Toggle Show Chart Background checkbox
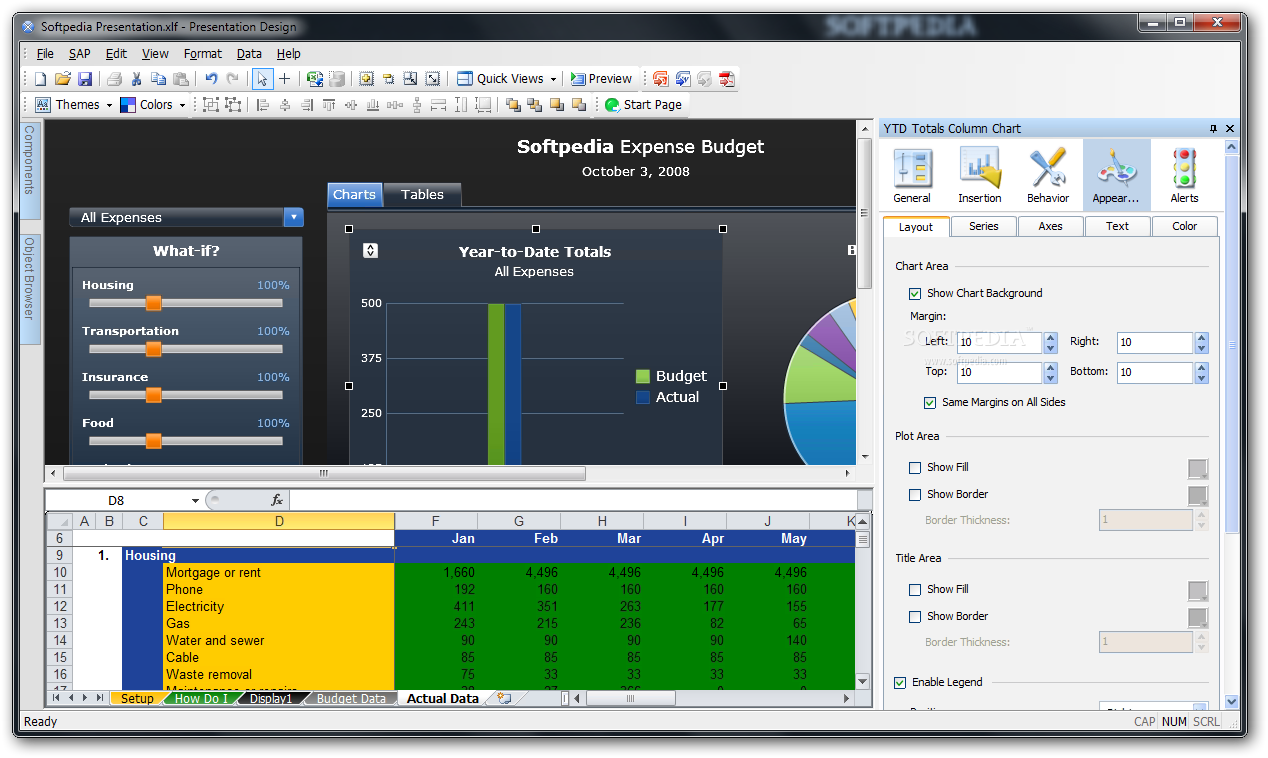The width and height of the screenshot is (1268, 758). click(x=915, y=293)
